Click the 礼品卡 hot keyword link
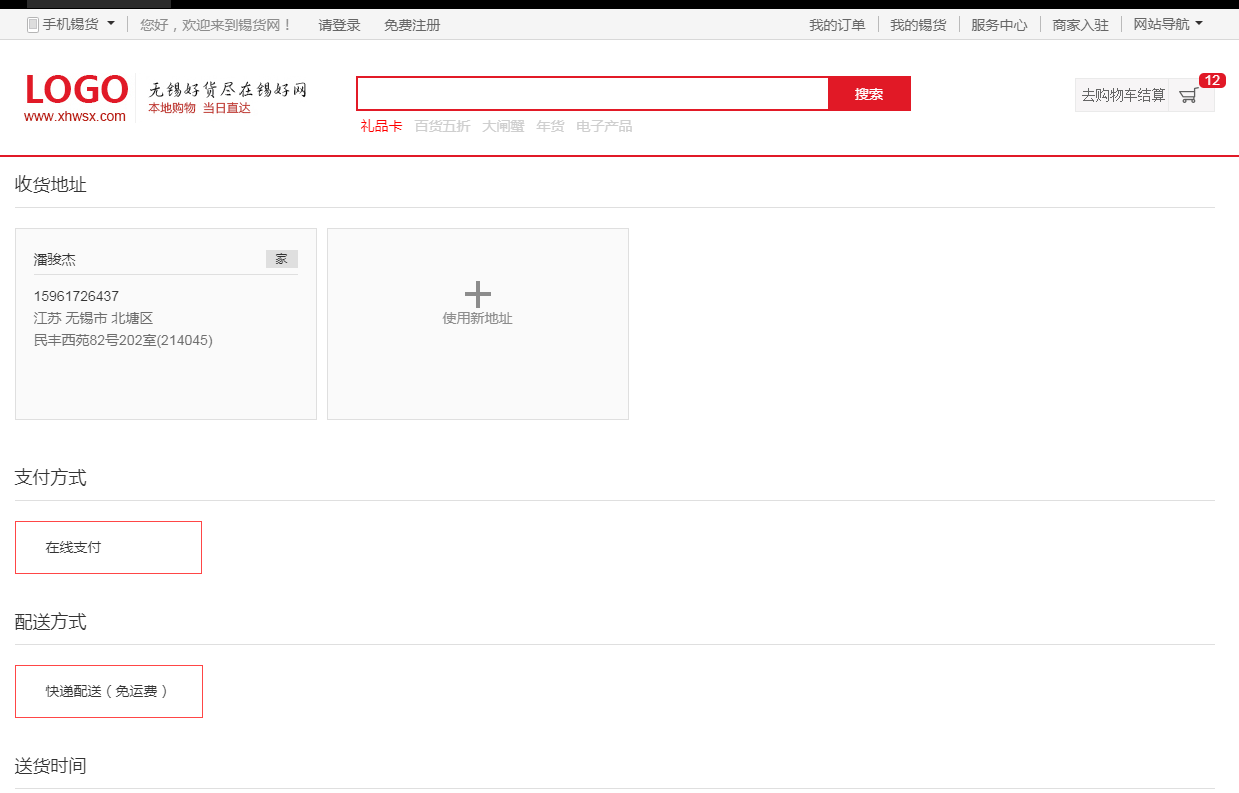The image size is (1239, 793). [381, 126]
